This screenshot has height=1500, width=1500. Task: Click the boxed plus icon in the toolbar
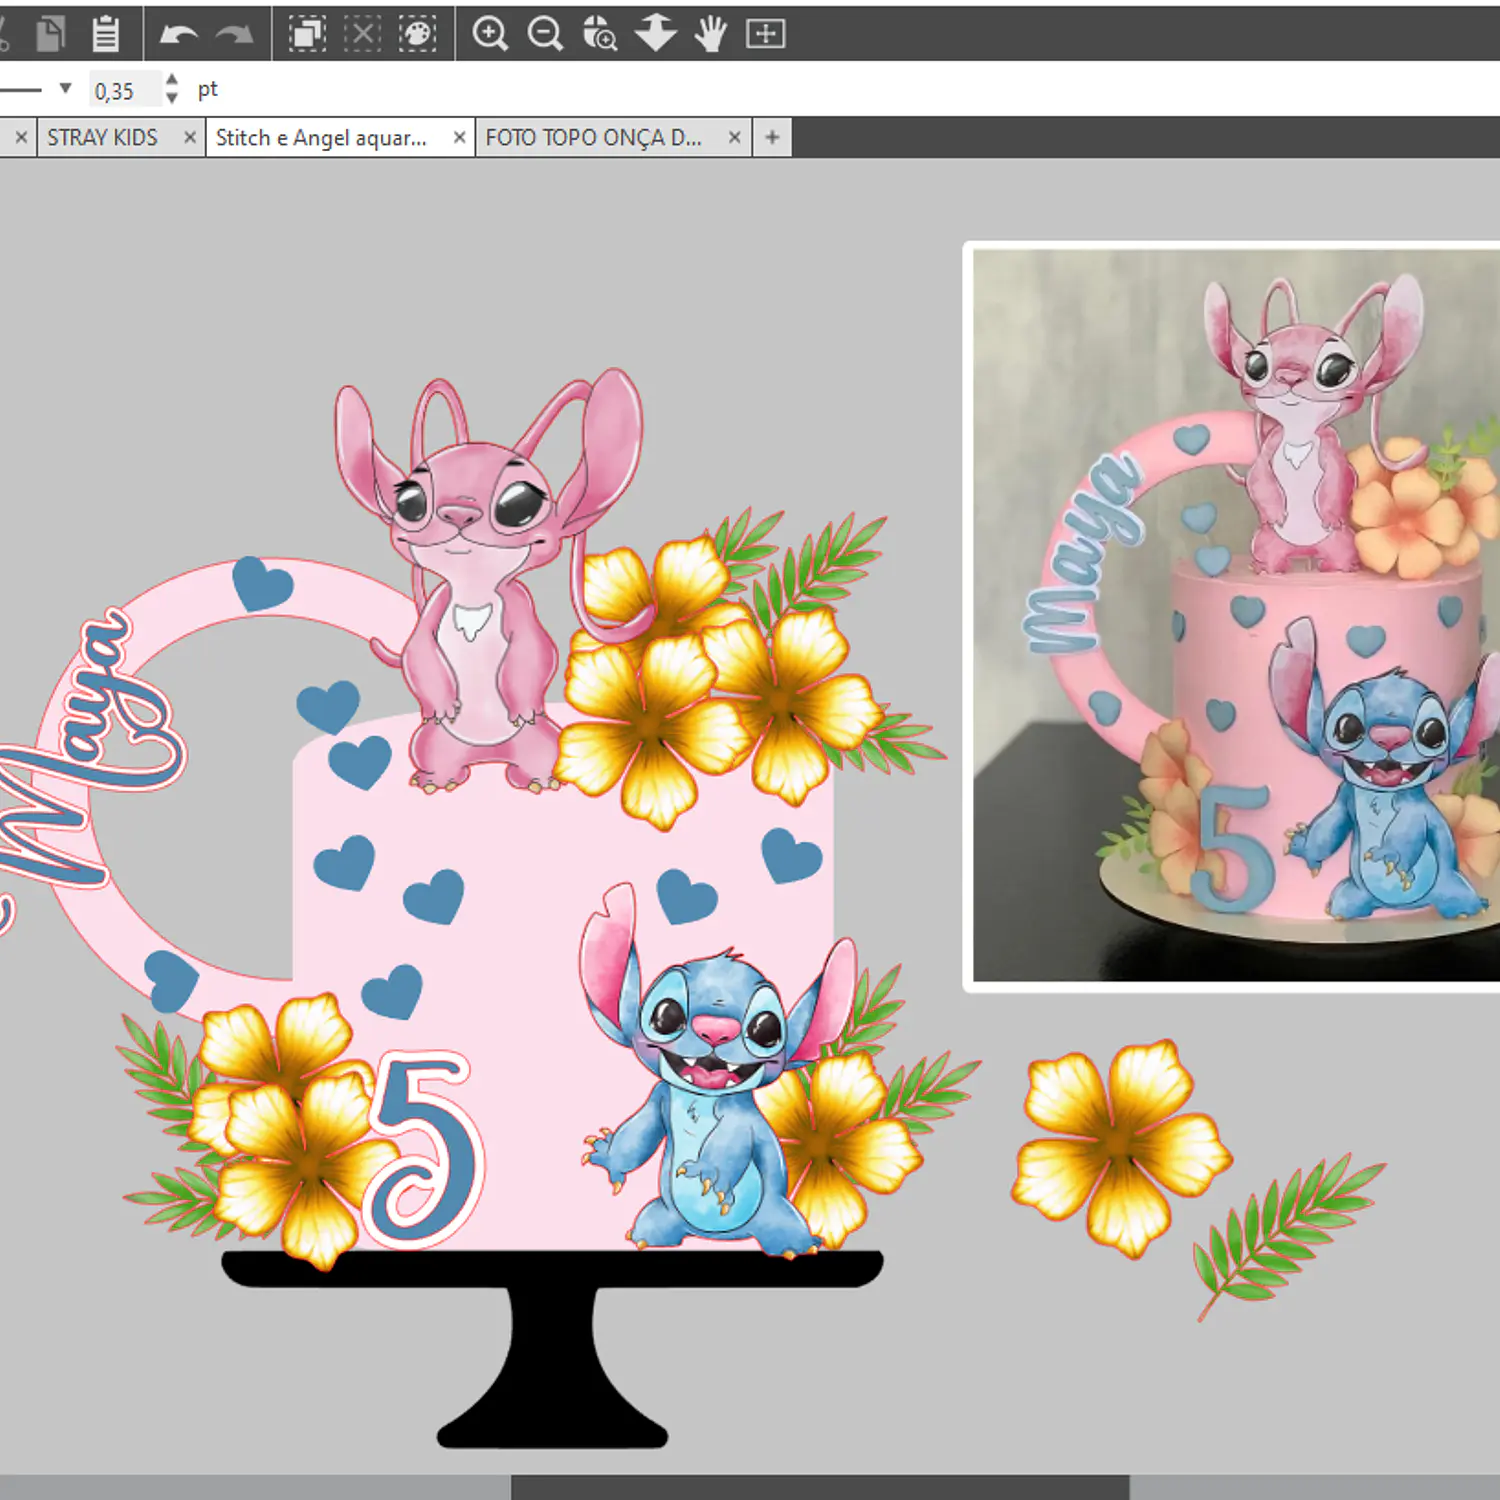pos(766,34)
